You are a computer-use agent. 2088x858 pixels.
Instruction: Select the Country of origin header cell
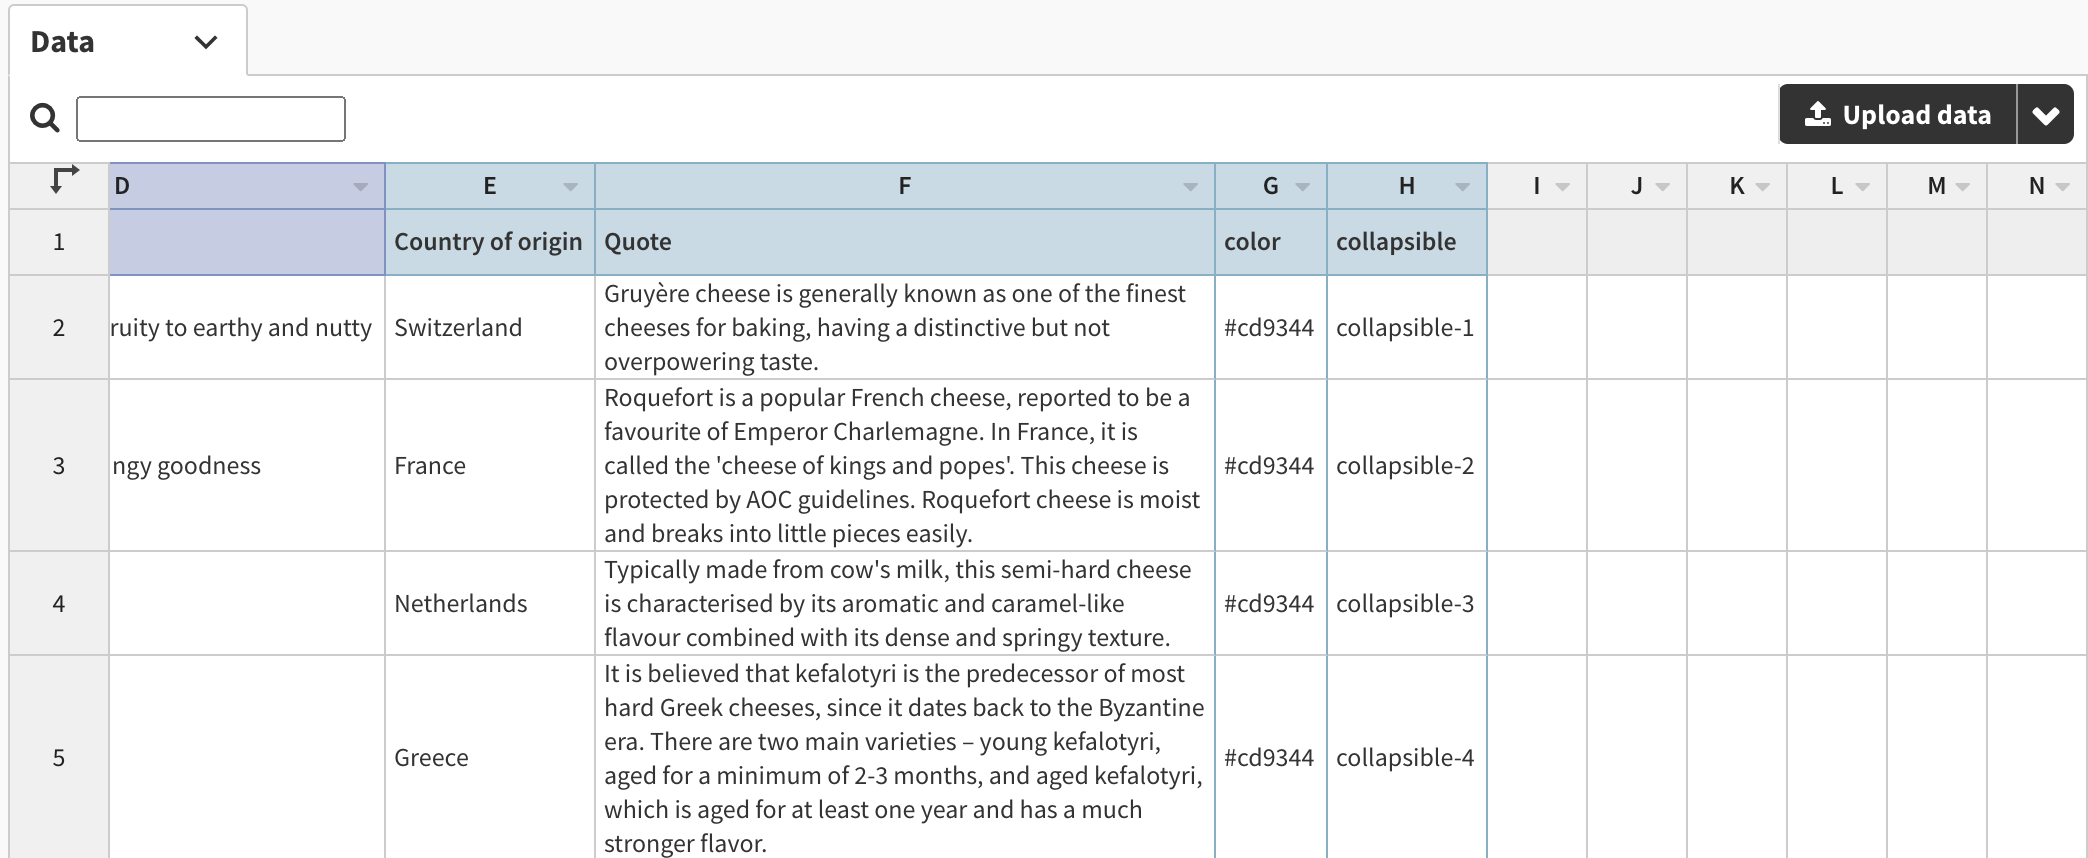click(489, 242)
